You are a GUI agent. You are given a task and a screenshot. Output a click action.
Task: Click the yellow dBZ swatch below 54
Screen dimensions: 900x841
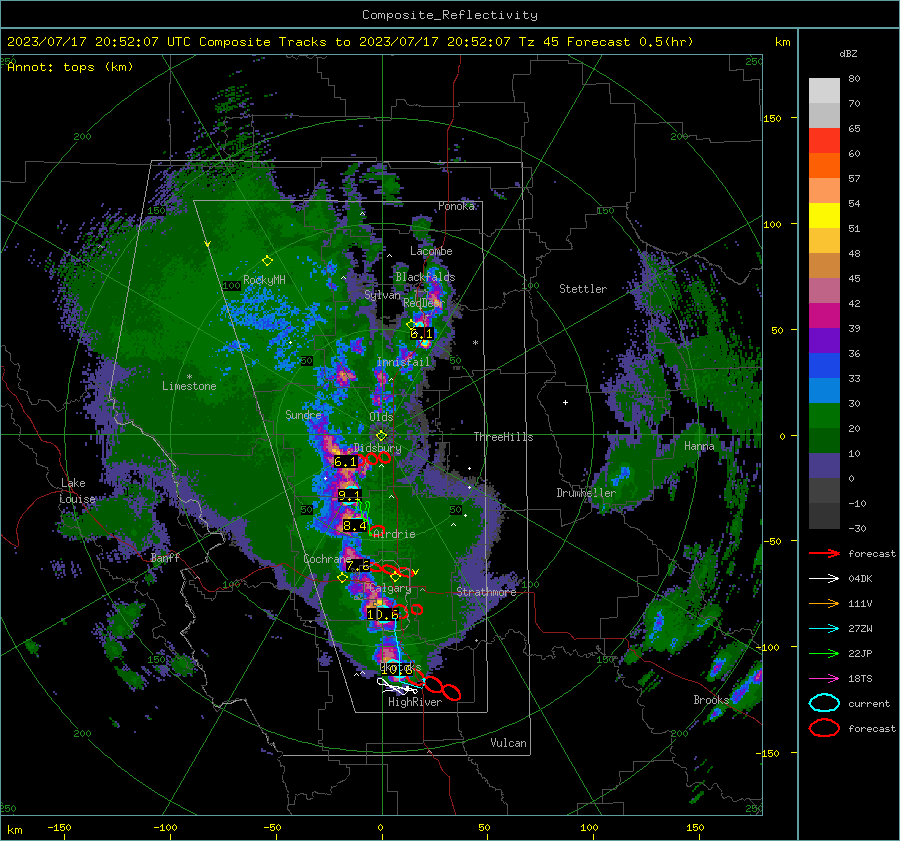(824, 216)
